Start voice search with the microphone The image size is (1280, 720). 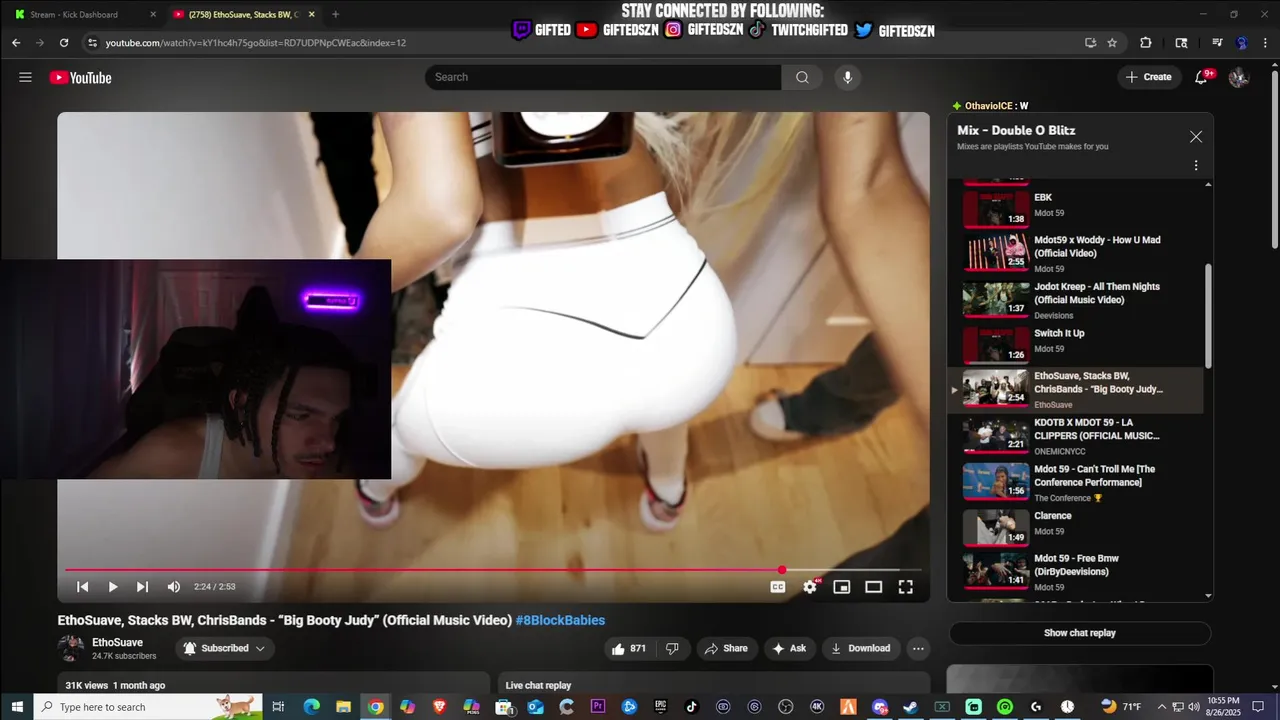click(x=848, y=77)
